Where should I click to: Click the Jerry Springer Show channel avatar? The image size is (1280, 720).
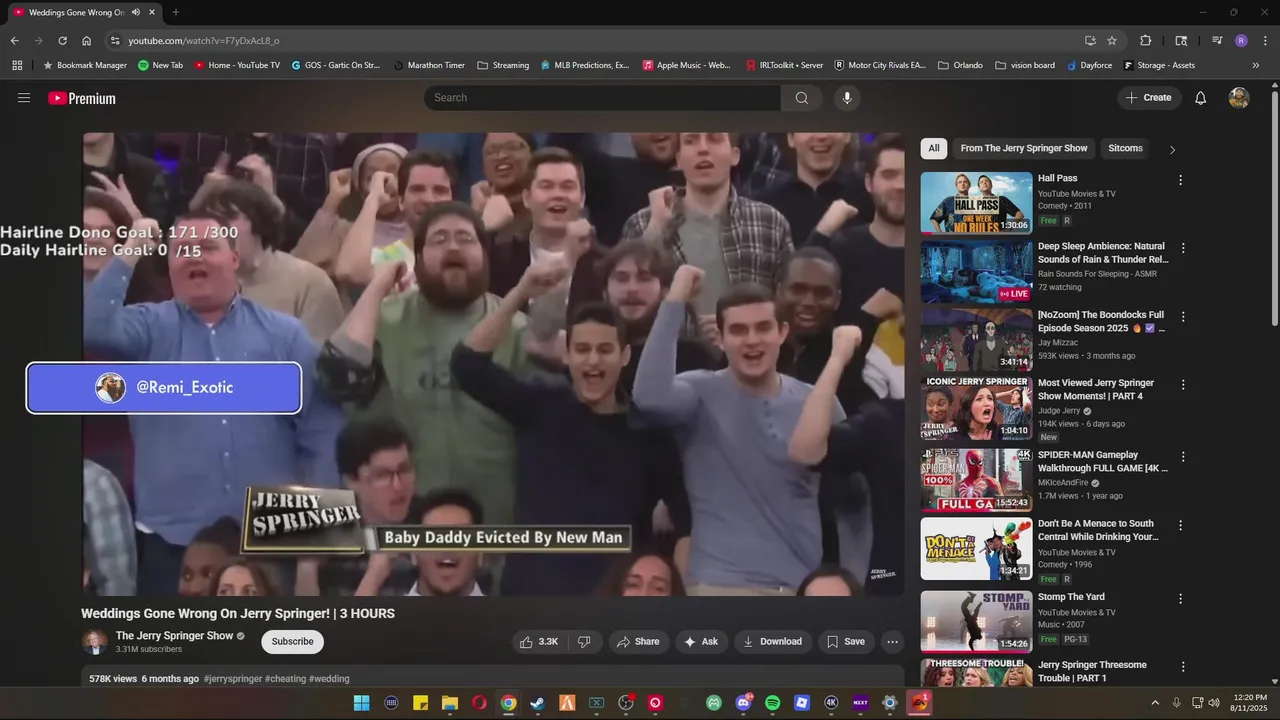click(x=95, y=642)
